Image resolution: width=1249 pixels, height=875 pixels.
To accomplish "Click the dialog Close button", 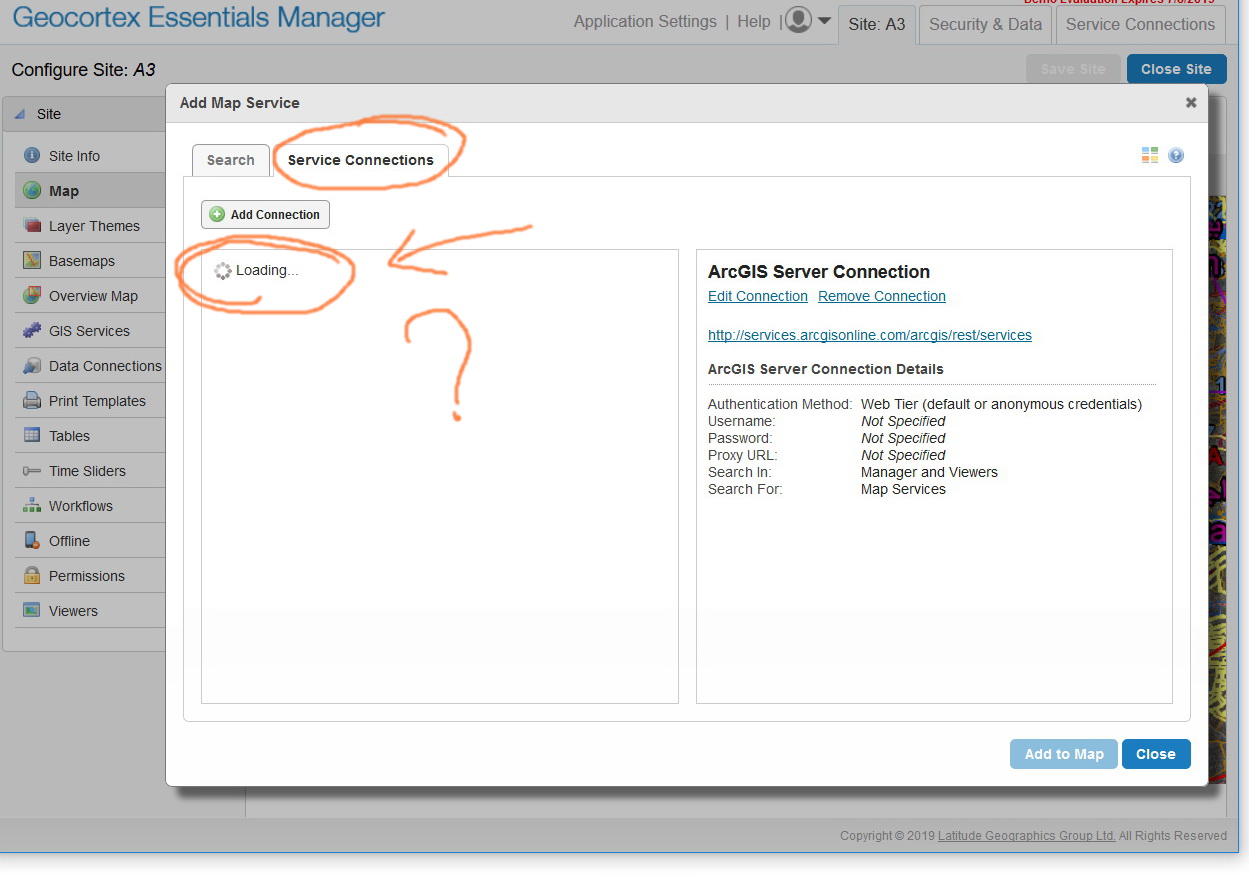I will (x=1156, y=754).
